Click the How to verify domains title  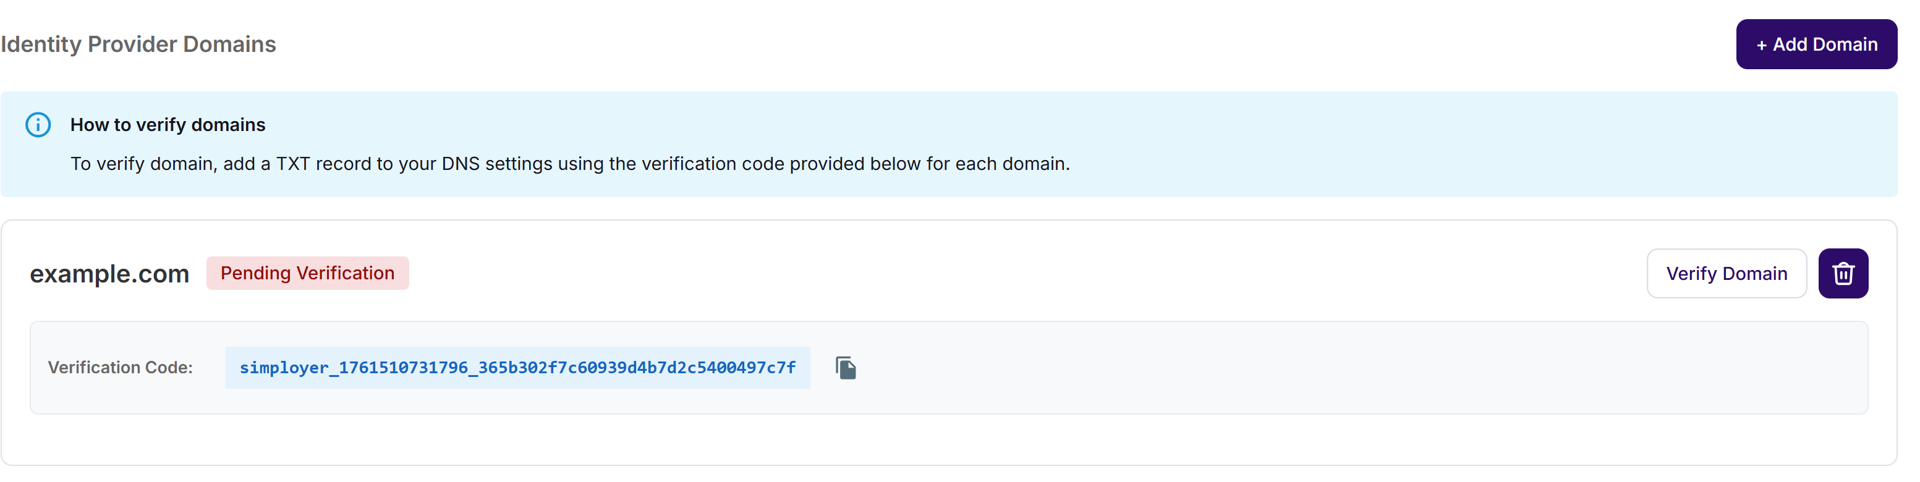(167, 125)
